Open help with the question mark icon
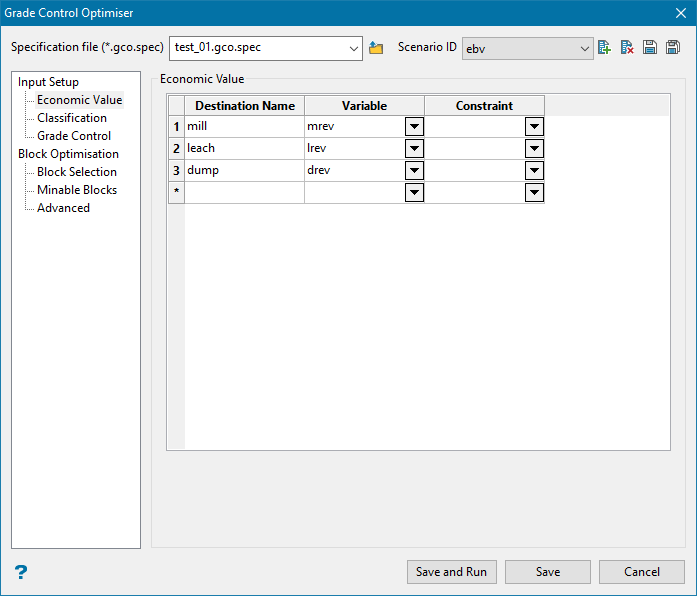 click(x=20, y=572)
